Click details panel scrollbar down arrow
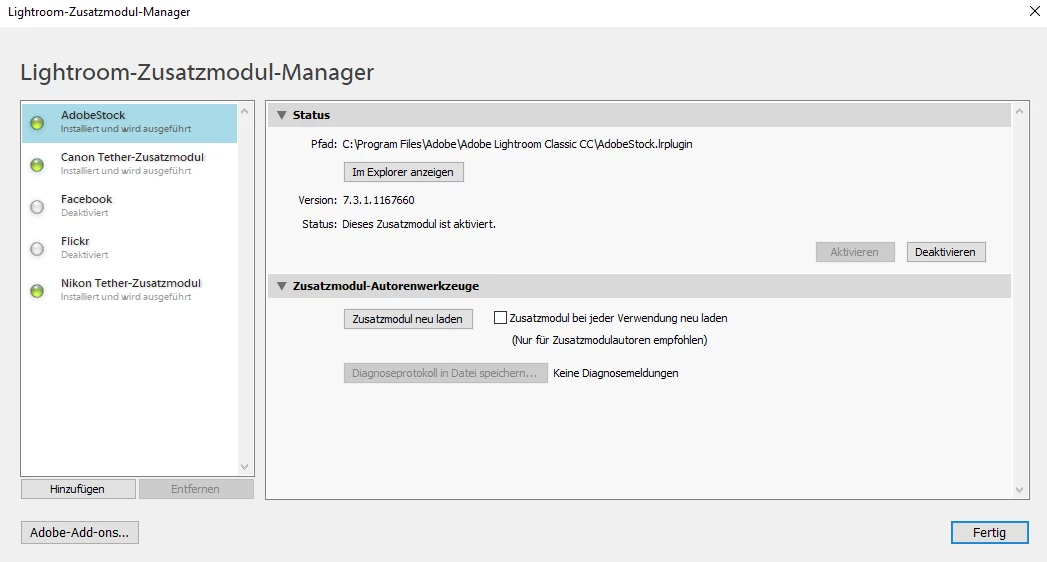The width and height of the screenshot is (1047, 562). tap(1019, 490)
